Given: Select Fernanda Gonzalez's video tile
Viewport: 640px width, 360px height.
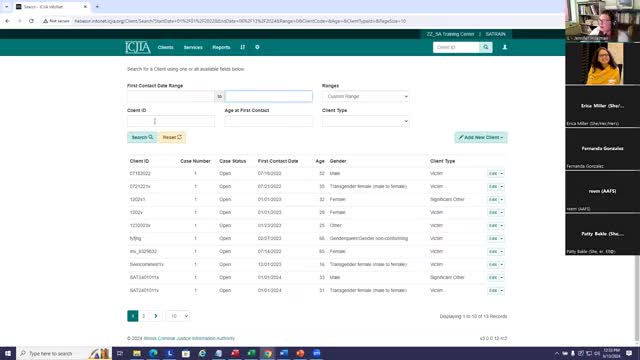Looking at the screenshot, I should click(x=602, y=149).
